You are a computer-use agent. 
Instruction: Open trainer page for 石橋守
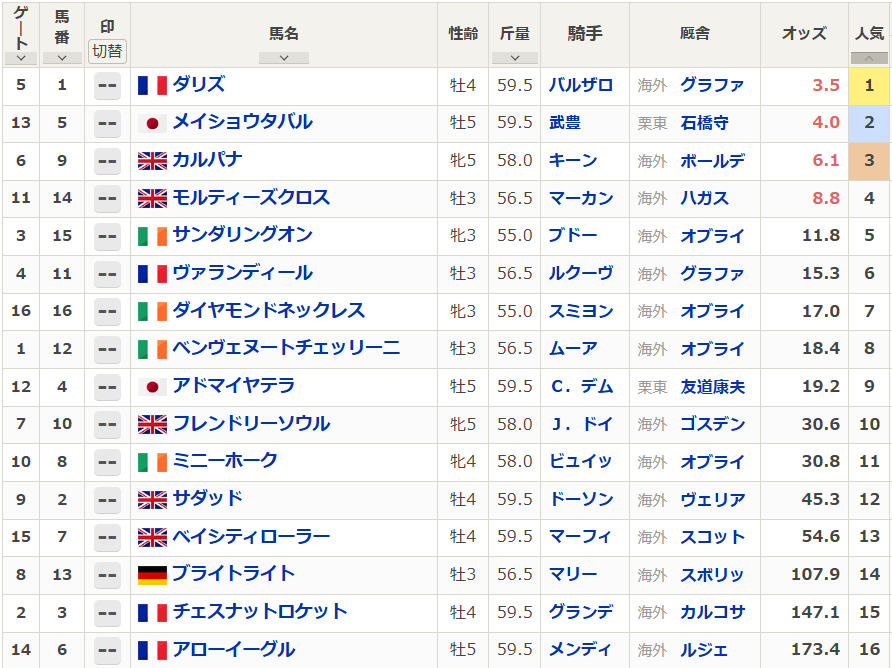[x=705, y=123]
